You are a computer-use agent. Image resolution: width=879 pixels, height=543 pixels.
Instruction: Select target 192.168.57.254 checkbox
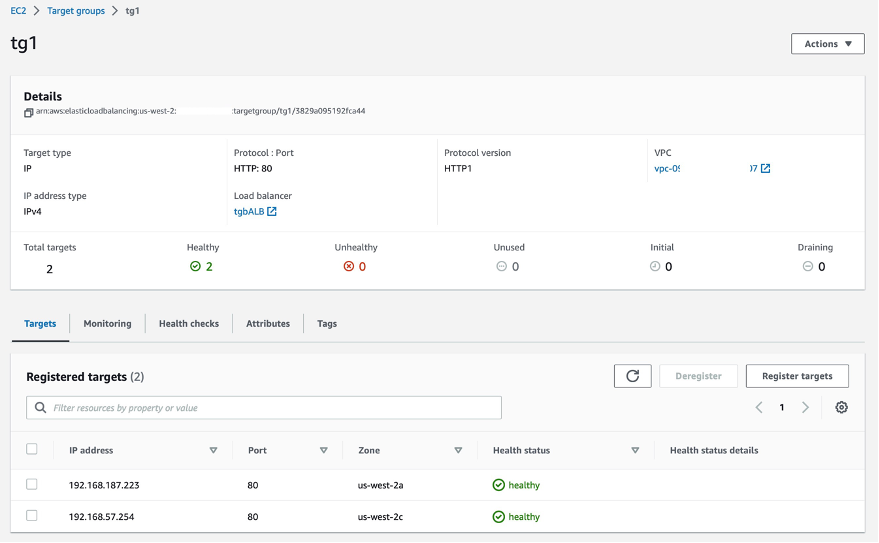[x=31, y=516]
